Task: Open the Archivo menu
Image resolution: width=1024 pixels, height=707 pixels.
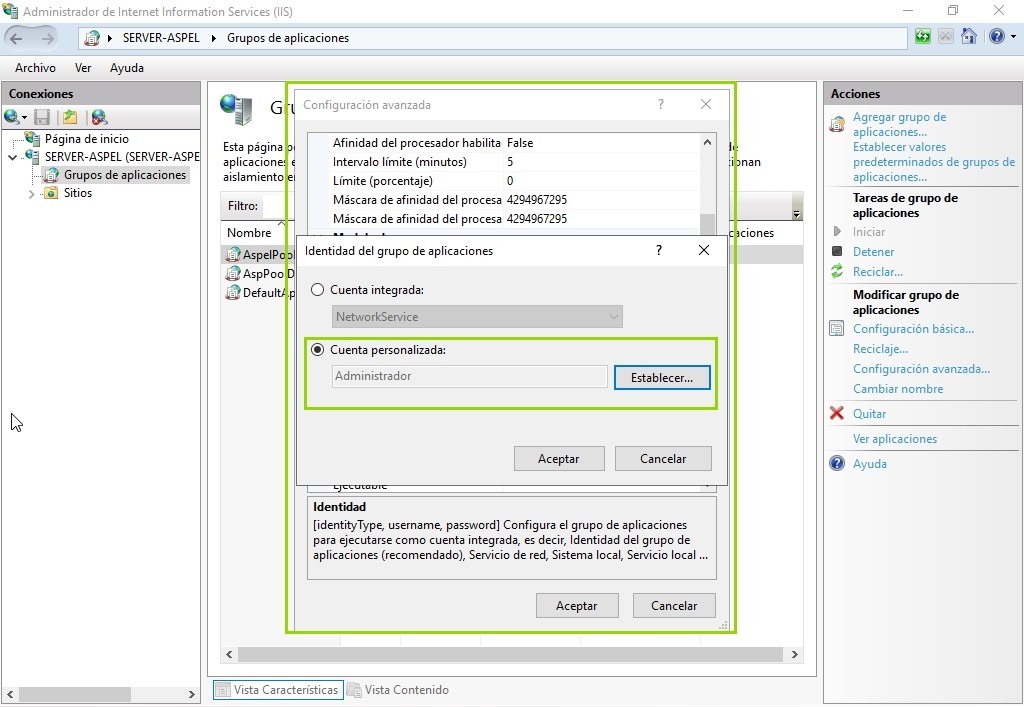Action: (x=35, y=68)
